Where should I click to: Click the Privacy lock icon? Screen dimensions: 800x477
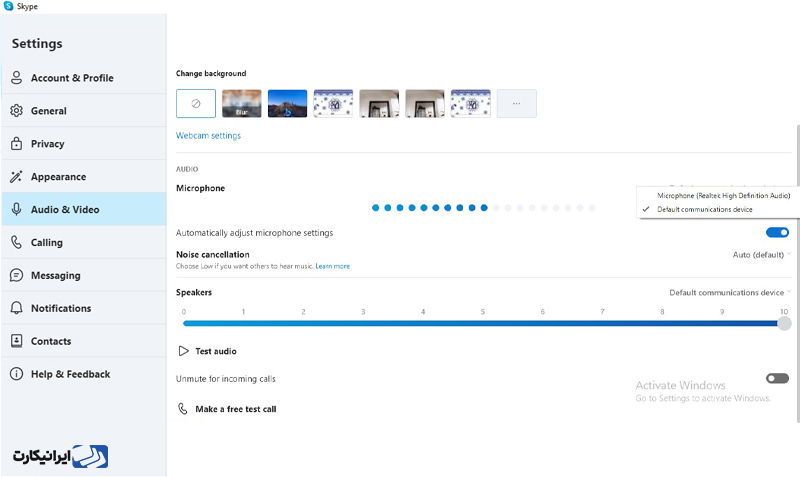point(16,144)
